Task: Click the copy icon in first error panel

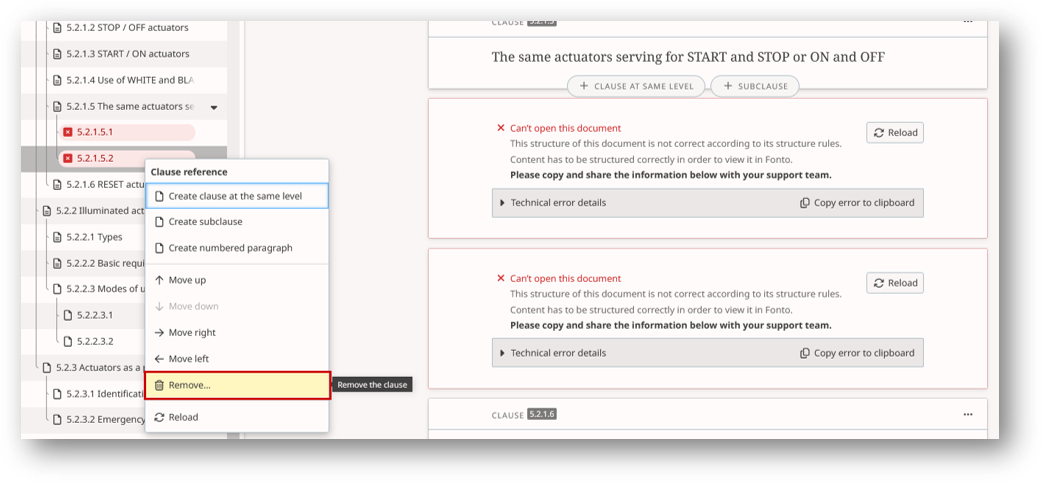Action: pyautogui.click(x=805, y=203)
